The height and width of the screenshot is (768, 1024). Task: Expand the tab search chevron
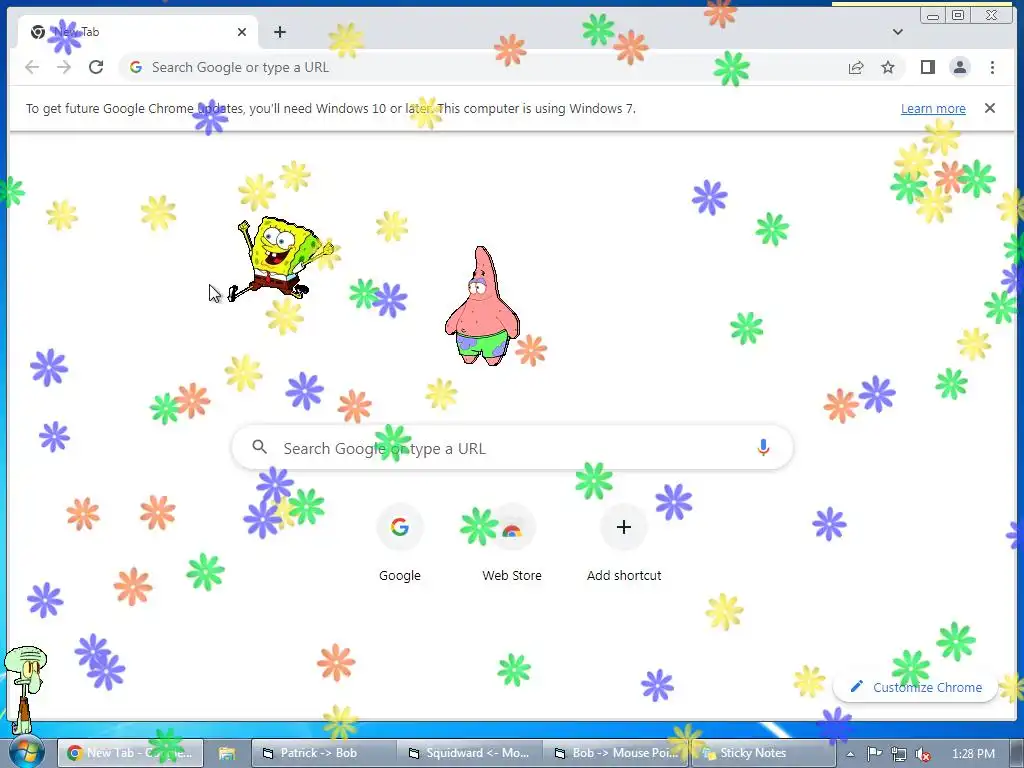(x=898, y=32)
